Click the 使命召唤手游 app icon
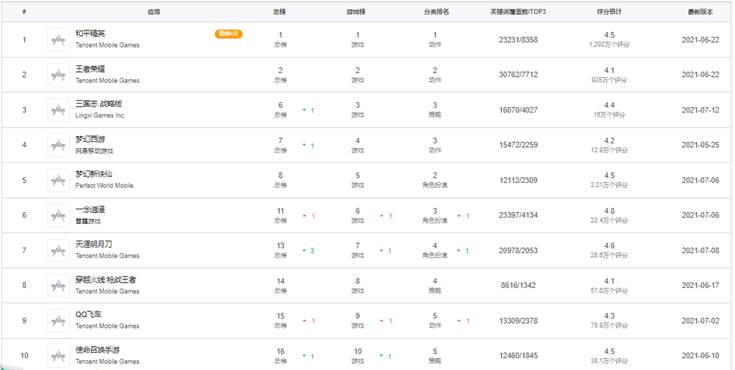This screenshot has height=370, width=735. 58,356
